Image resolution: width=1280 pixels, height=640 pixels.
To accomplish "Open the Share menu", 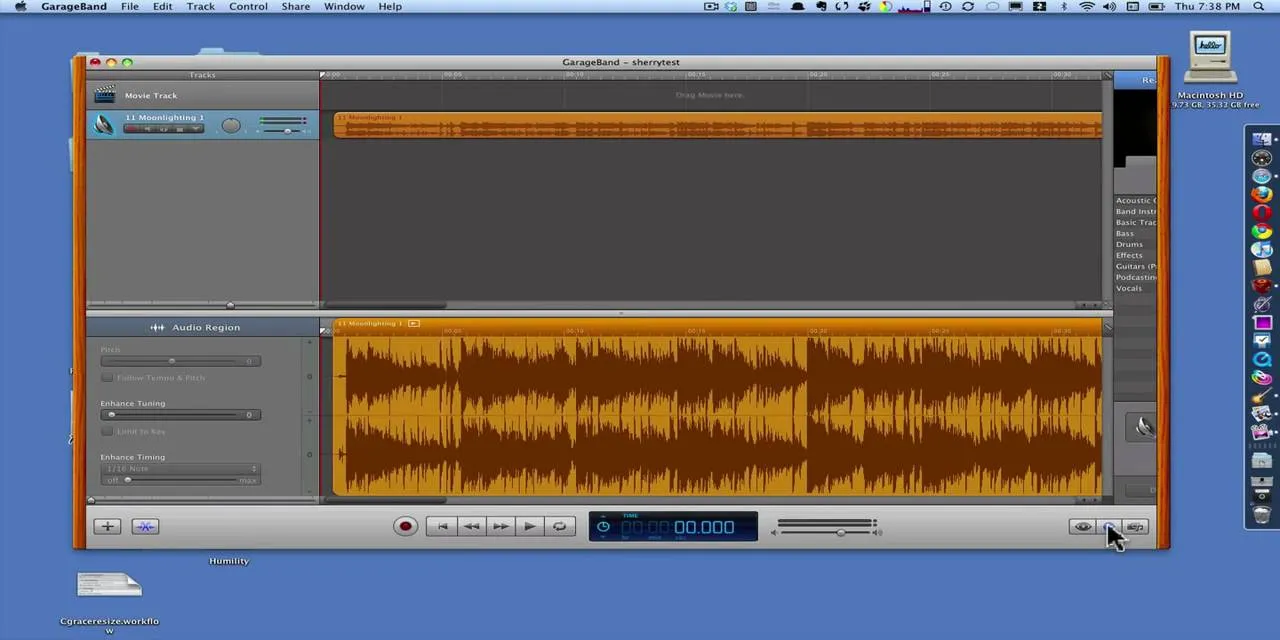I will pyautogui.click(x=295, y=6).
